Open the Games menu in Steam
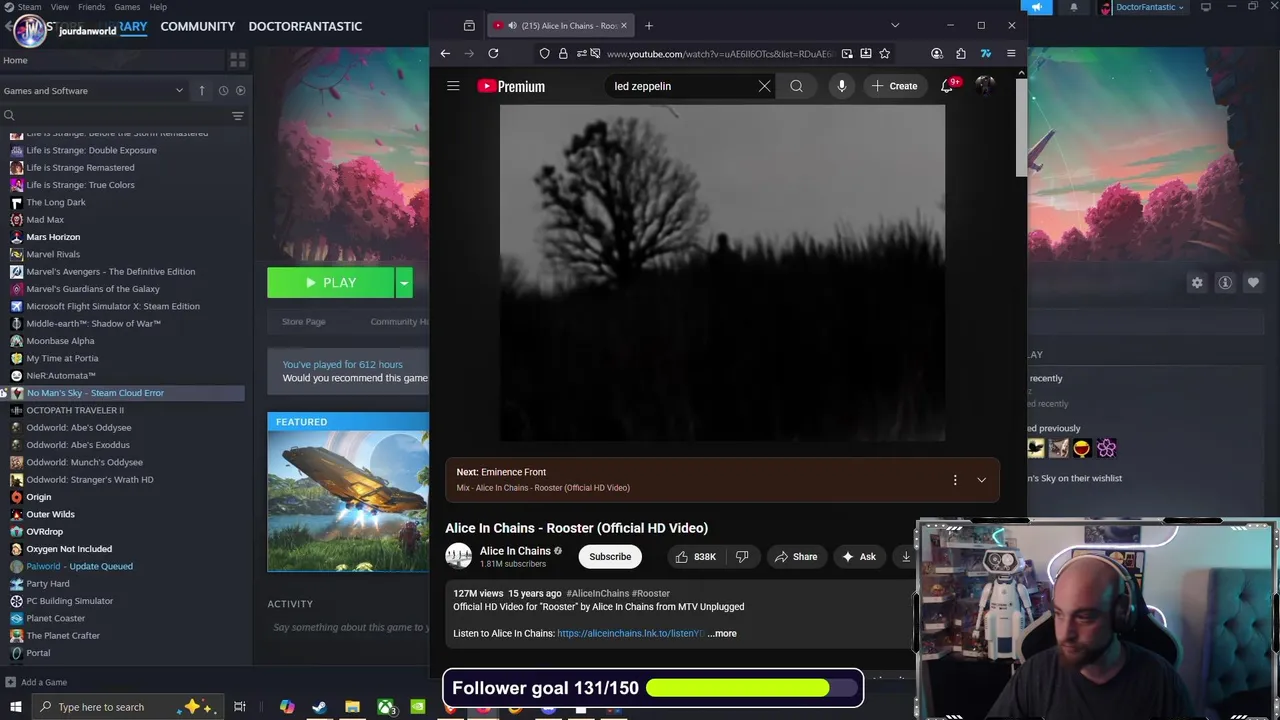This screenshot has width=1280, height=720. tap(127, 7)
